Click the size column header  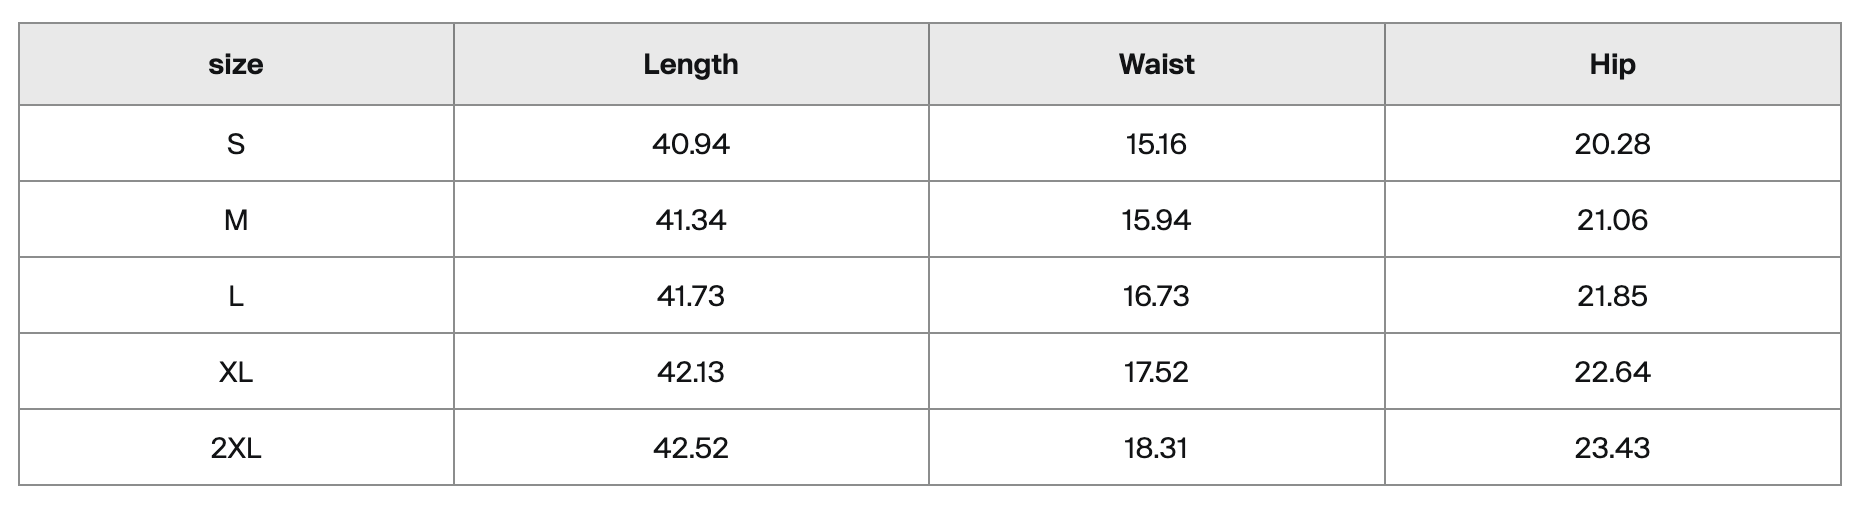click(x=236, y=64)
